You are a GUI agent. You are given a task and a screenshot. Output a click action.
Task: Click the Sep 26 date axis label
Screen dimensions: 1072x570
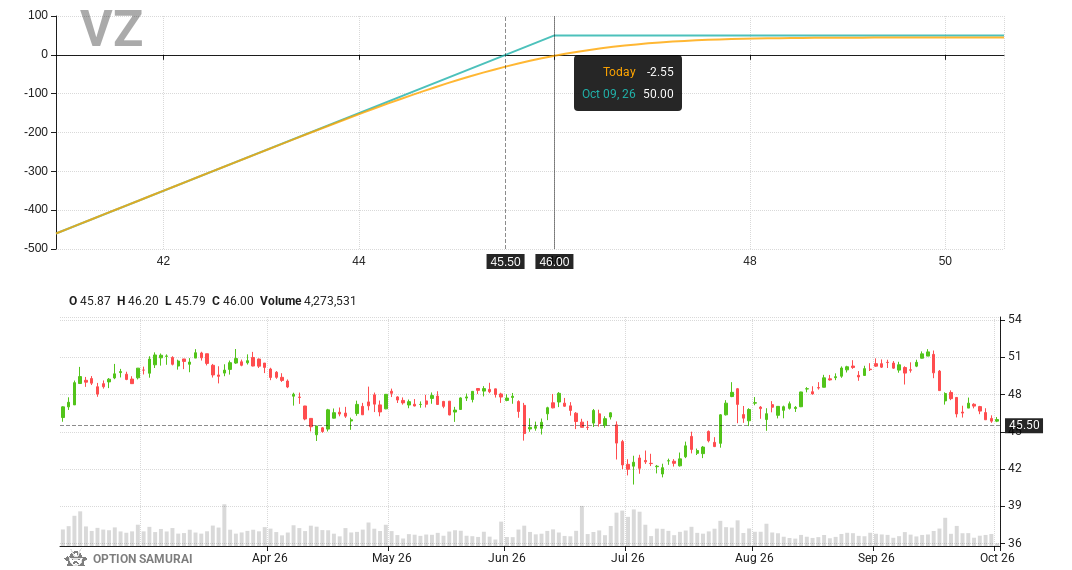pos(876,558)
